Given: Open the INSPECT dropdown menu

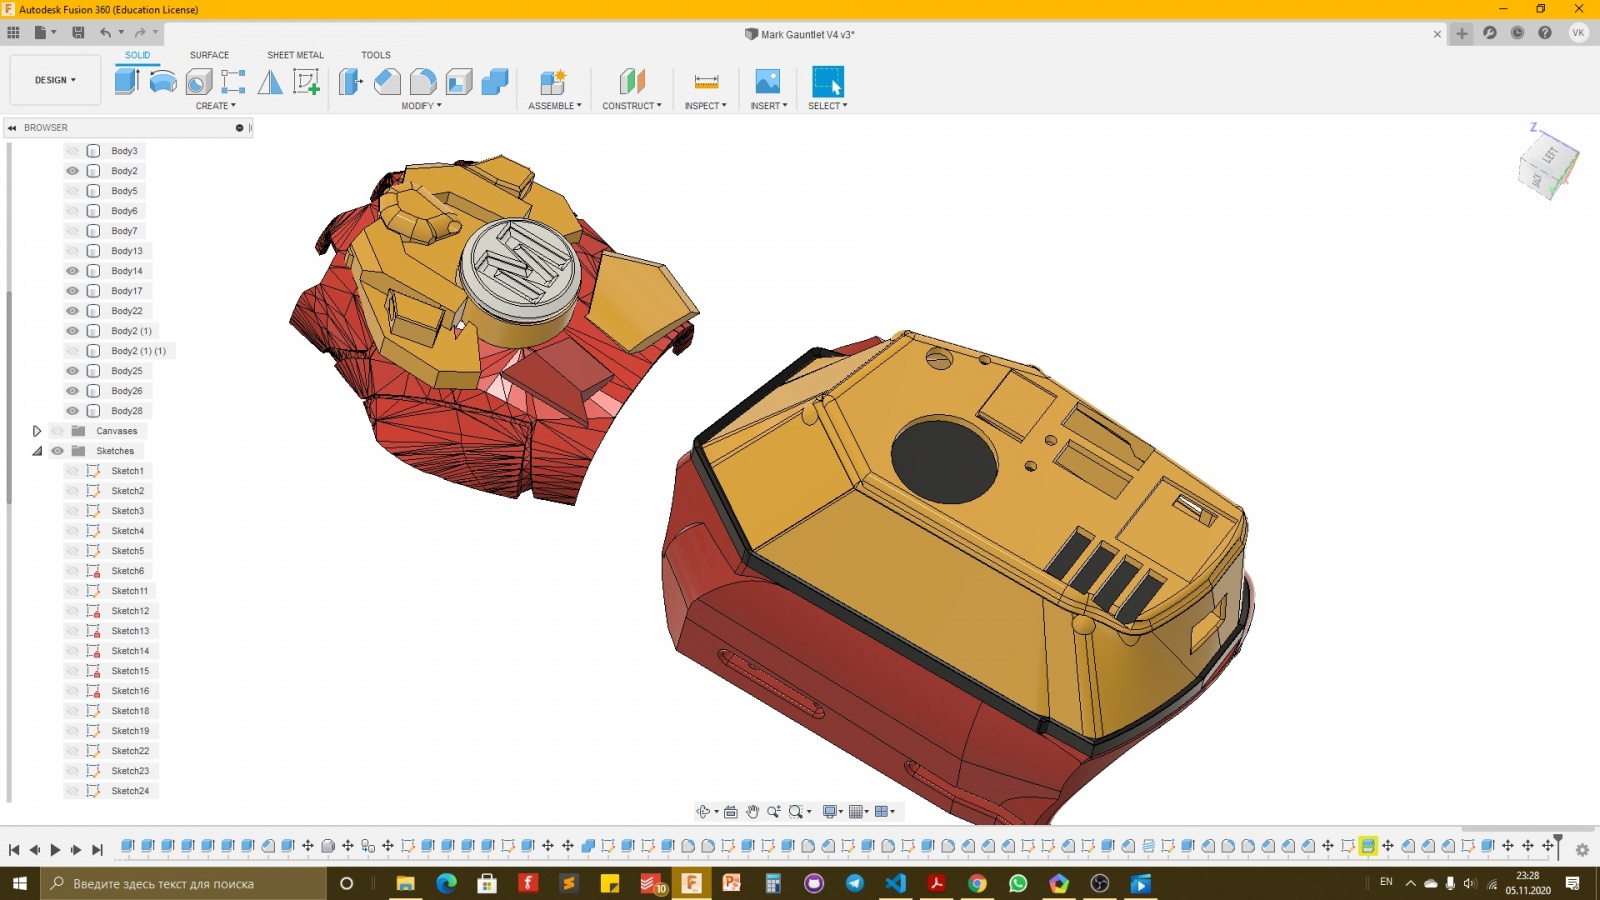Looking at the screenshot, I should tap(706, 106).
